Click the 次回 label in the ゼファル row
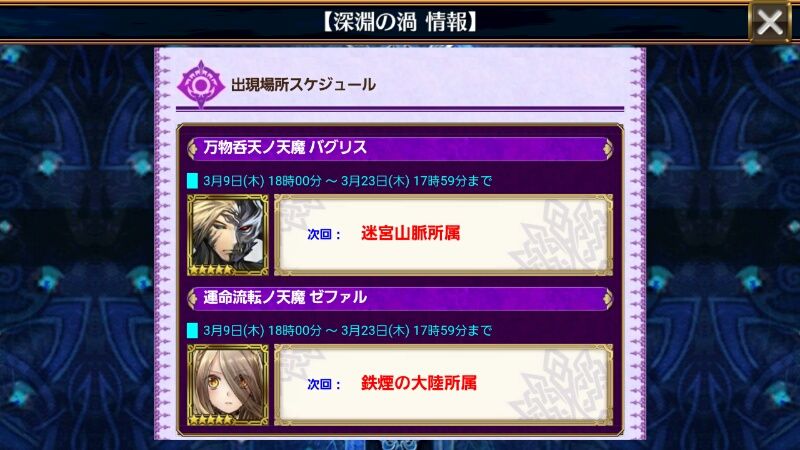Screen dimensions: 800x450 click(324, 385)
